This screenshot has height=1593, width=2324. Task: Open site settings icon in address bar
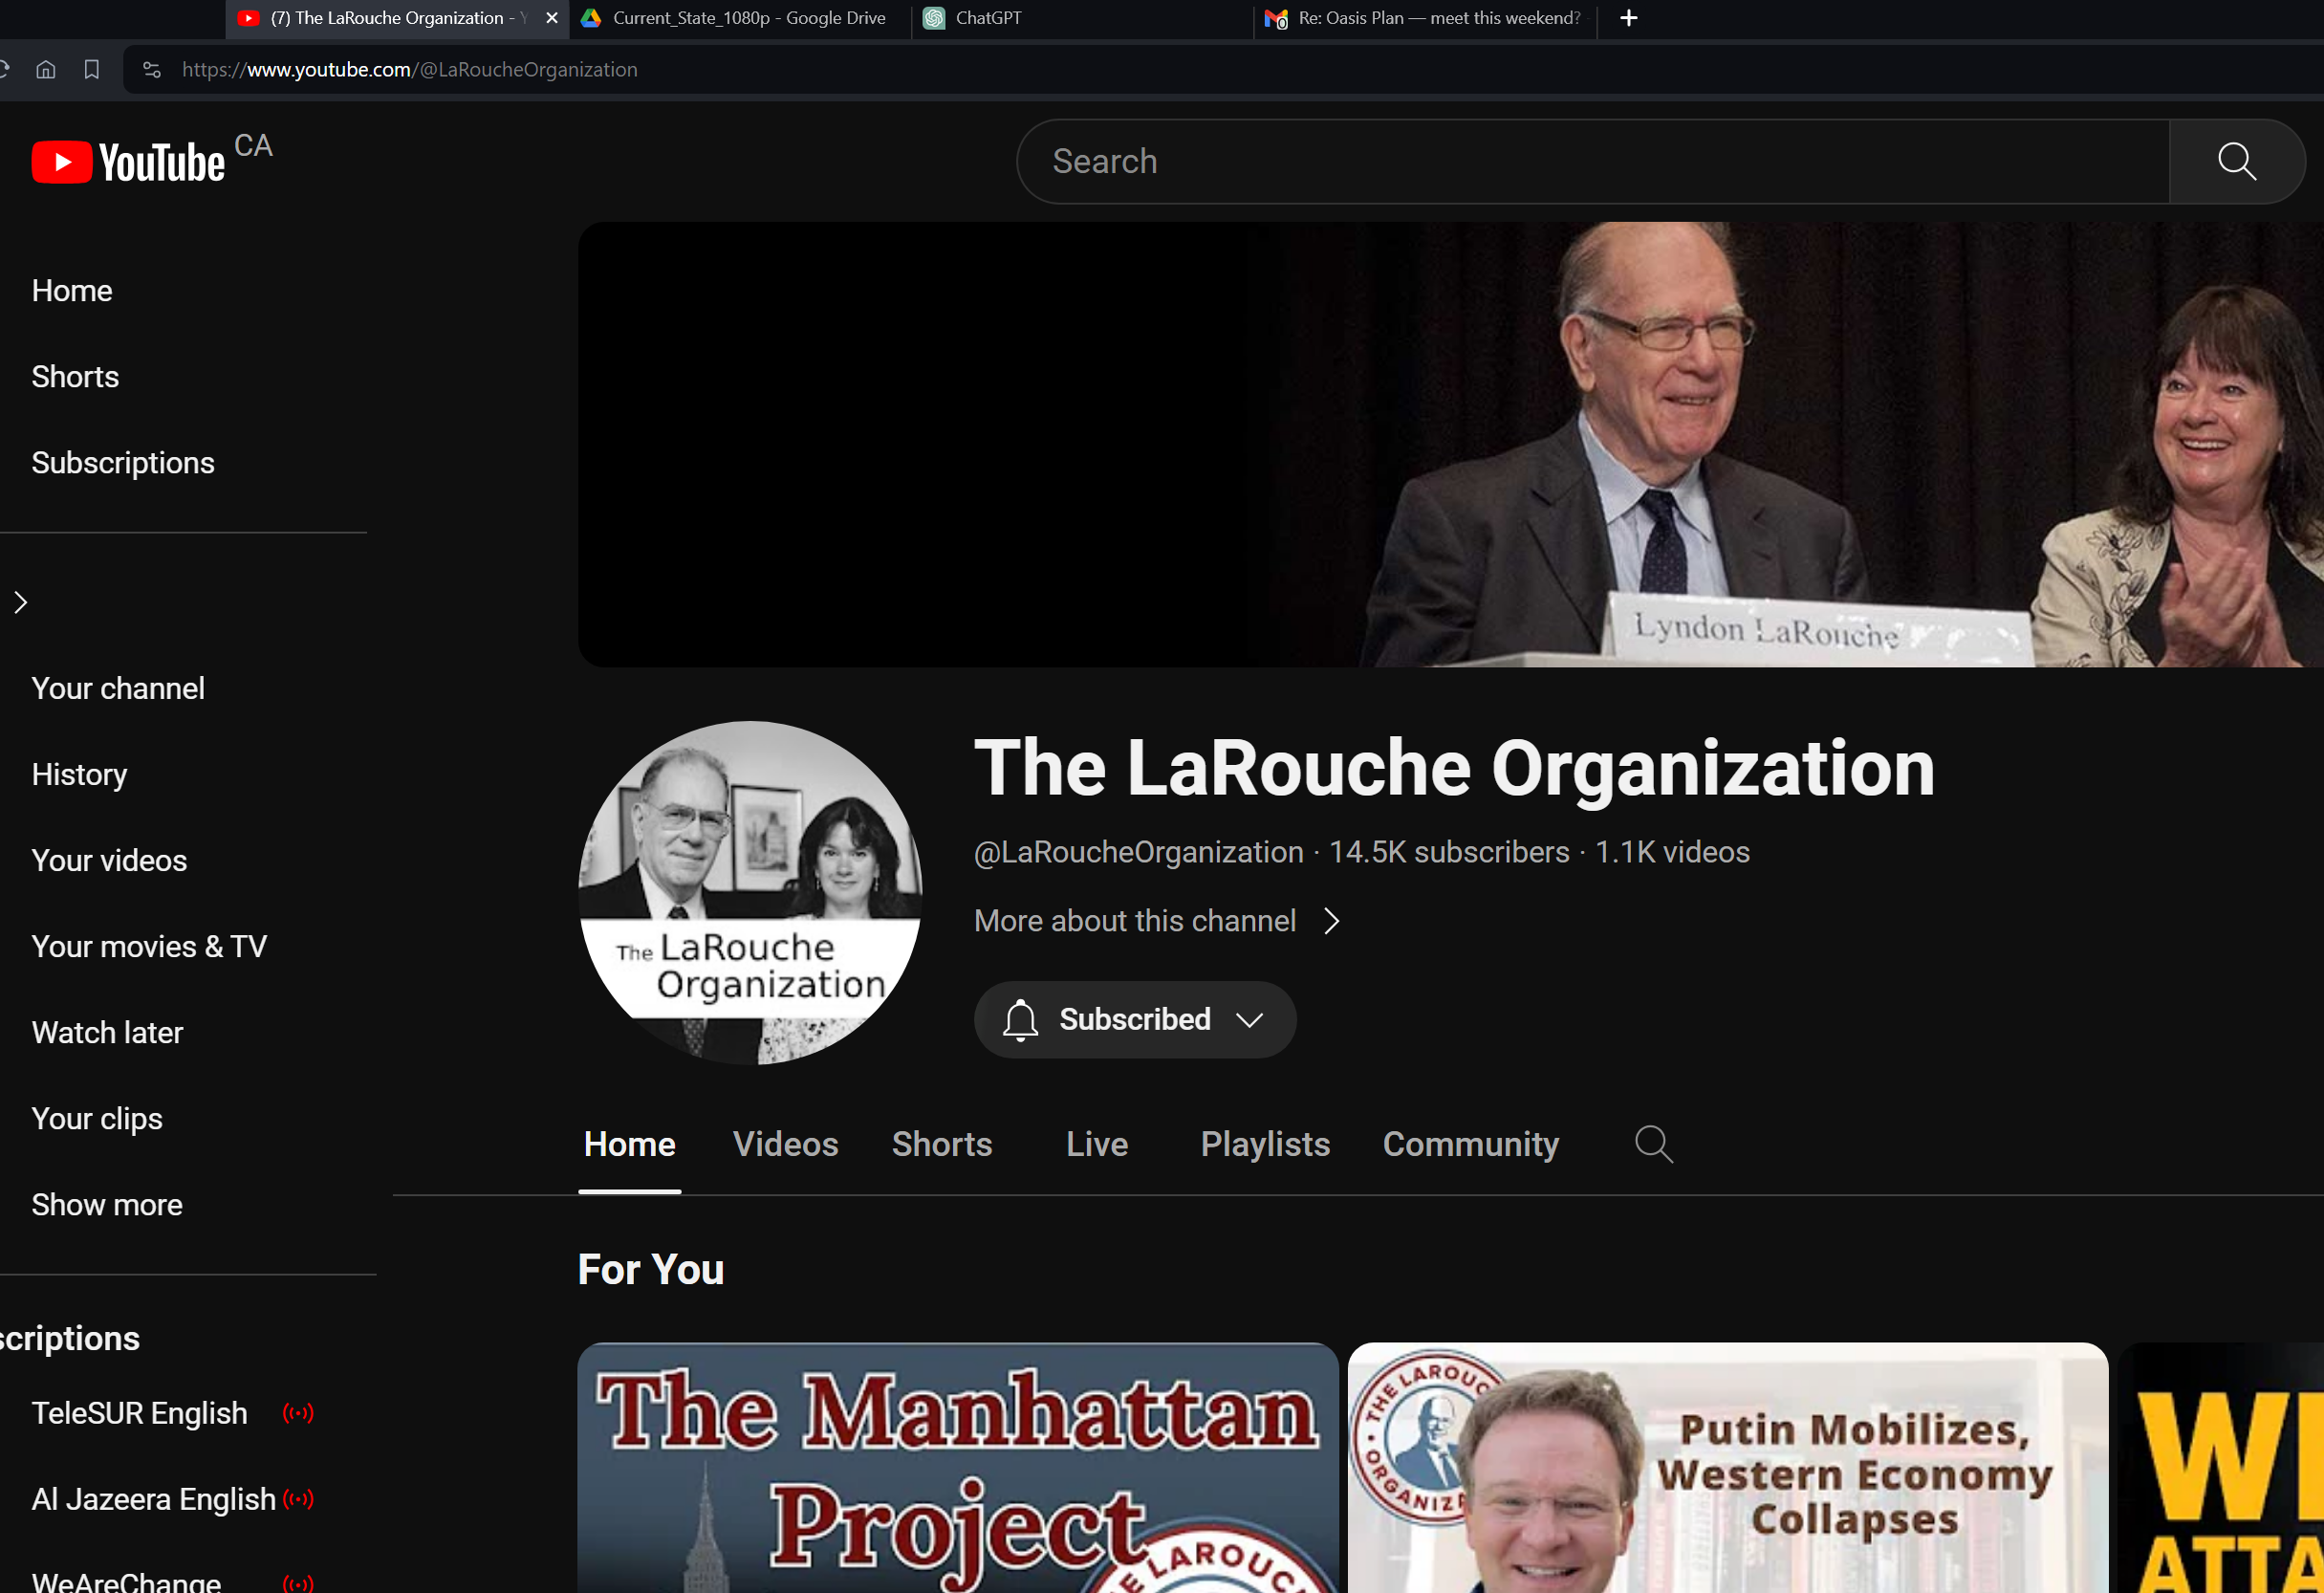(x=152, y=69)
